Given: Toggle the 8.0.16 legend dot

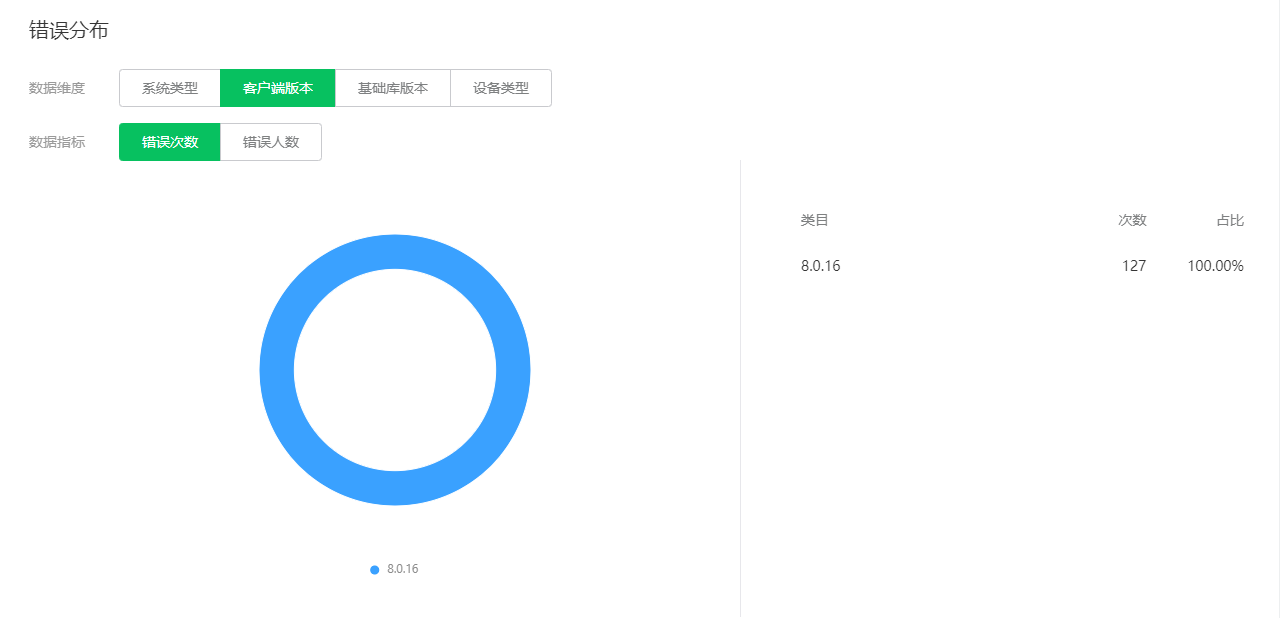Looking at the screenshot, I should click(x=375, y=569).
